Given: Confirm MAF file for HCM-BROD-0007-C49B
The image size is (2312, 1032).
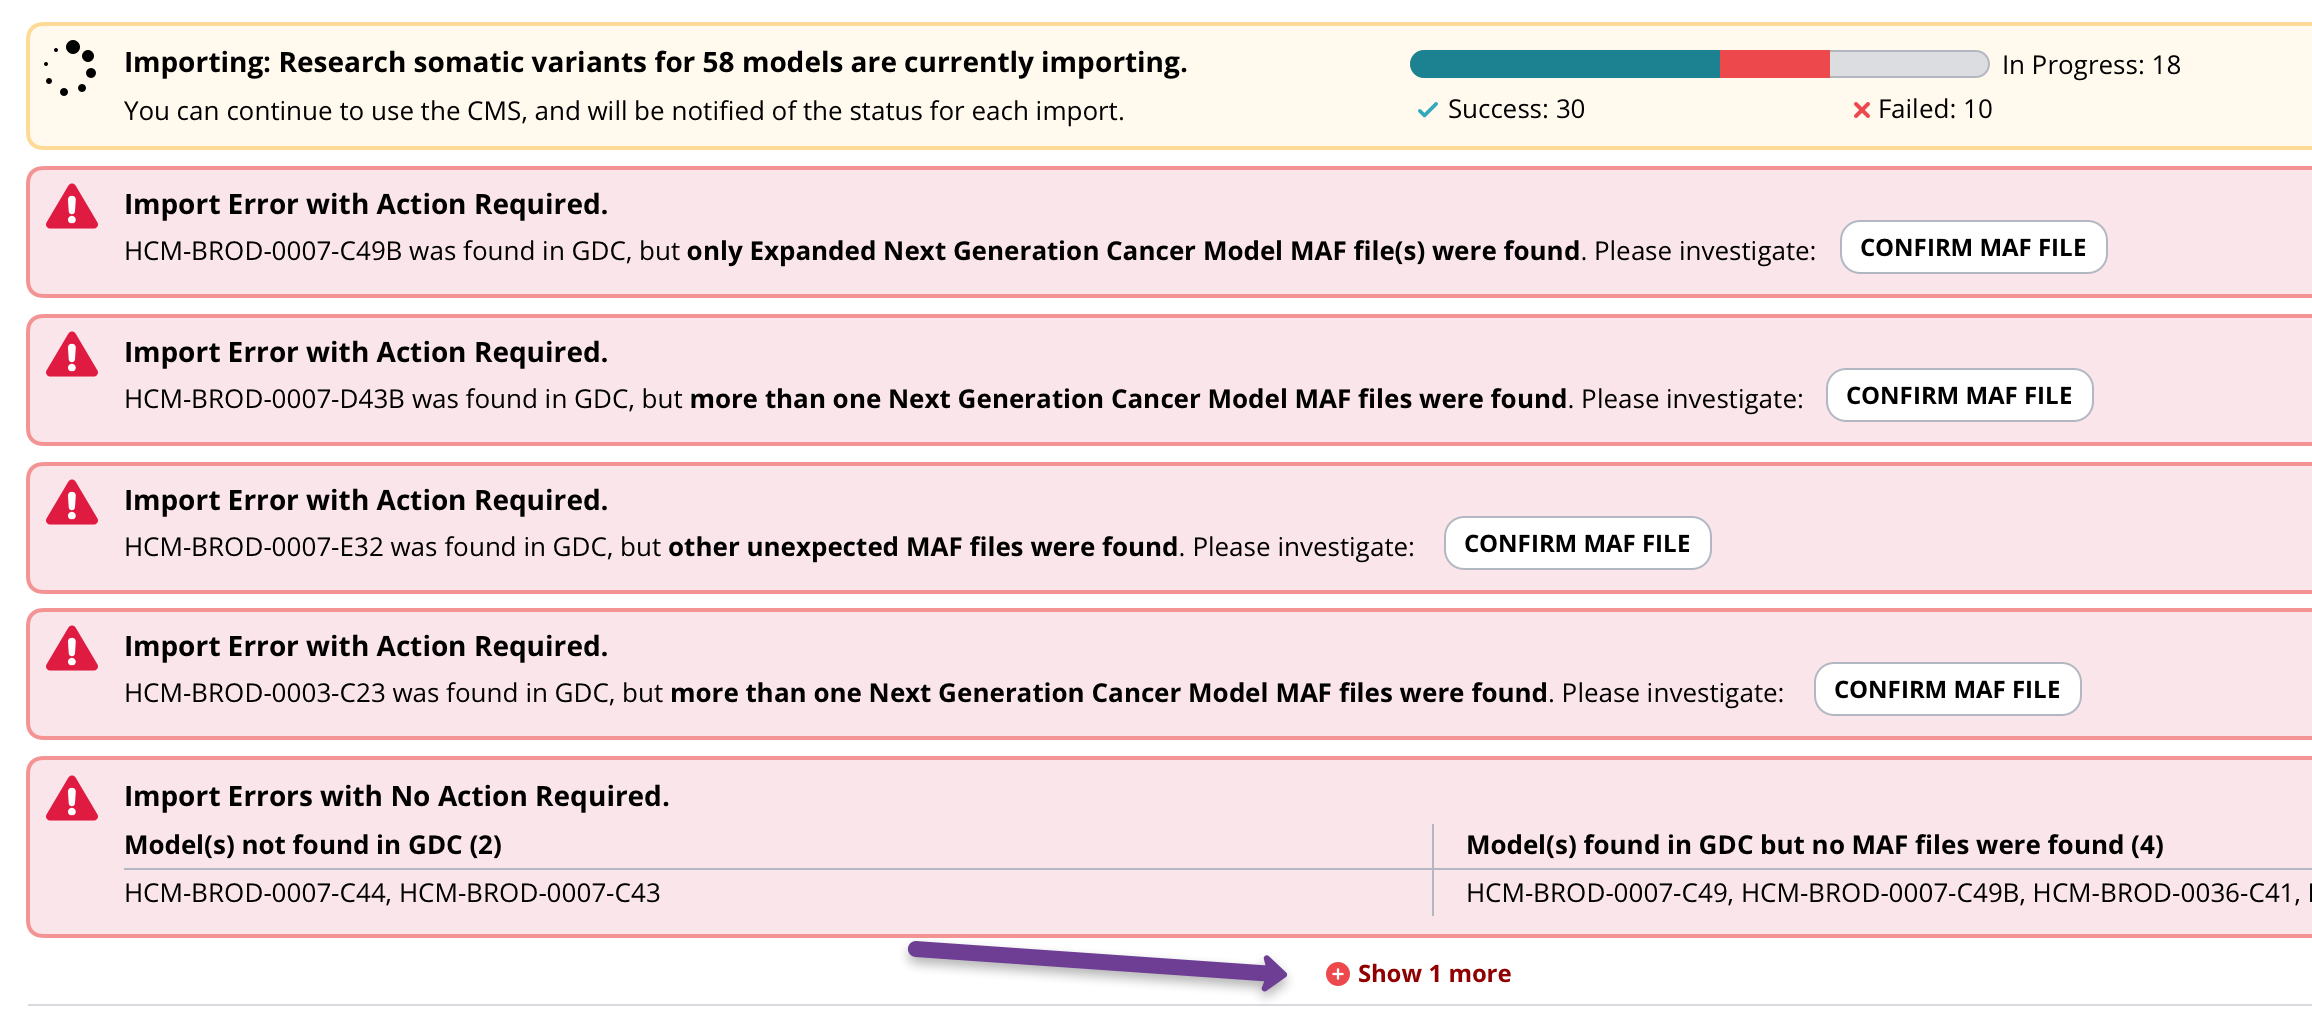Looking at the screenshot, I should (1973, 247).
